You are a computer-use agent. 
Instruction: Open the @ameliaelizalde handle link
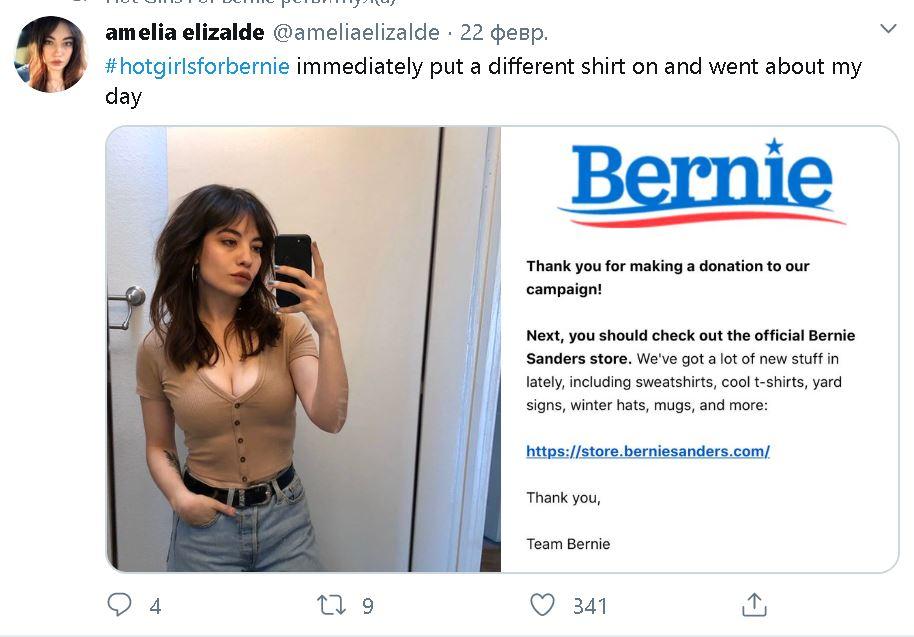[356, 33]
